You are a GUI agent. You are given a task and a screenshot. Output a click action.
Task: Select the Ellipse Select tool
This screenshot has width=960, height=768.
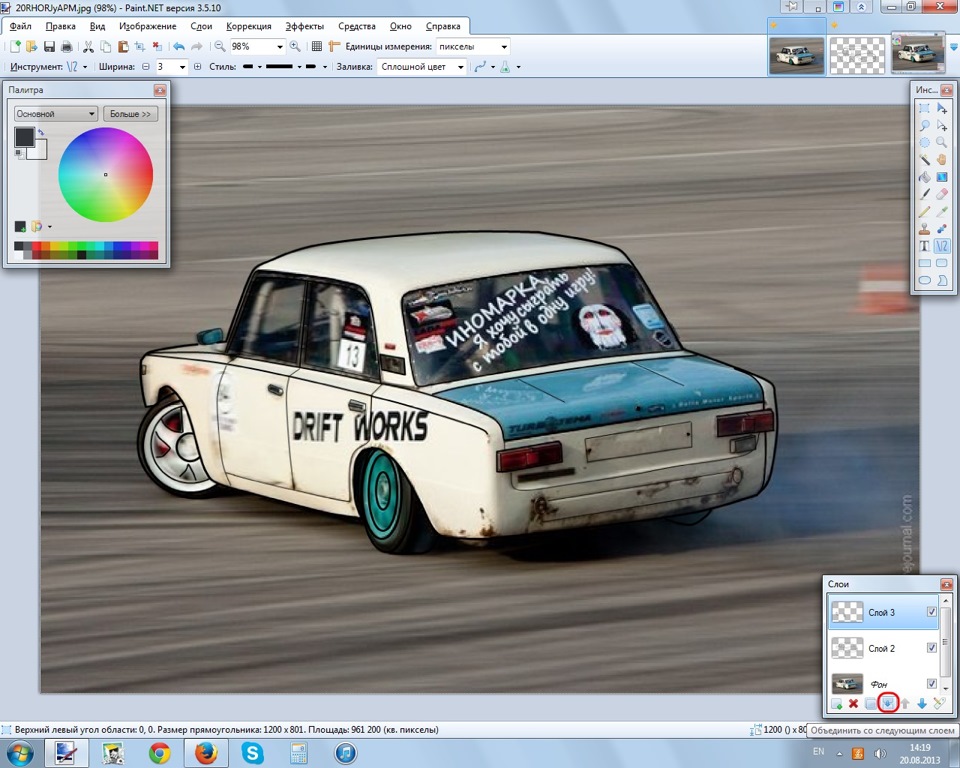tap(924, 143)
